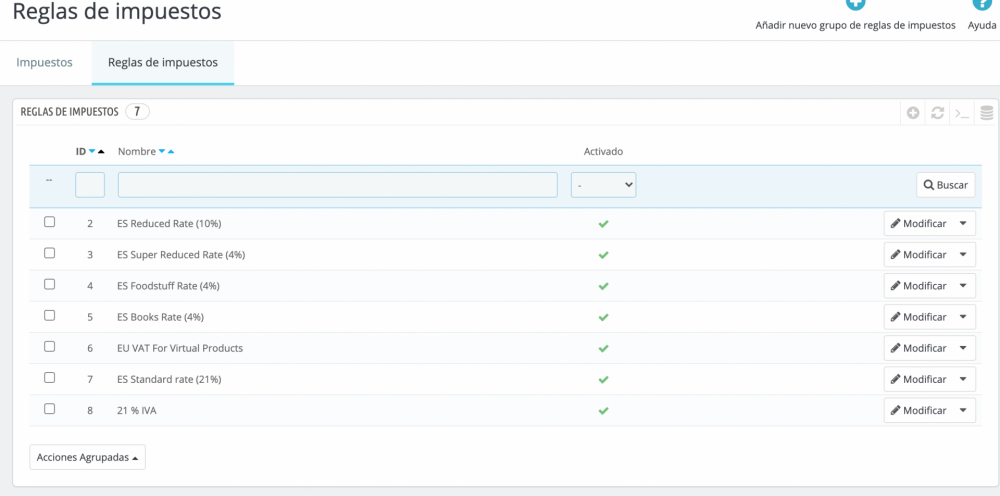Select checkbox for ES Reduced Rate (10%)
Viewport: 1000px width, 496px height.
coord(49,222)
